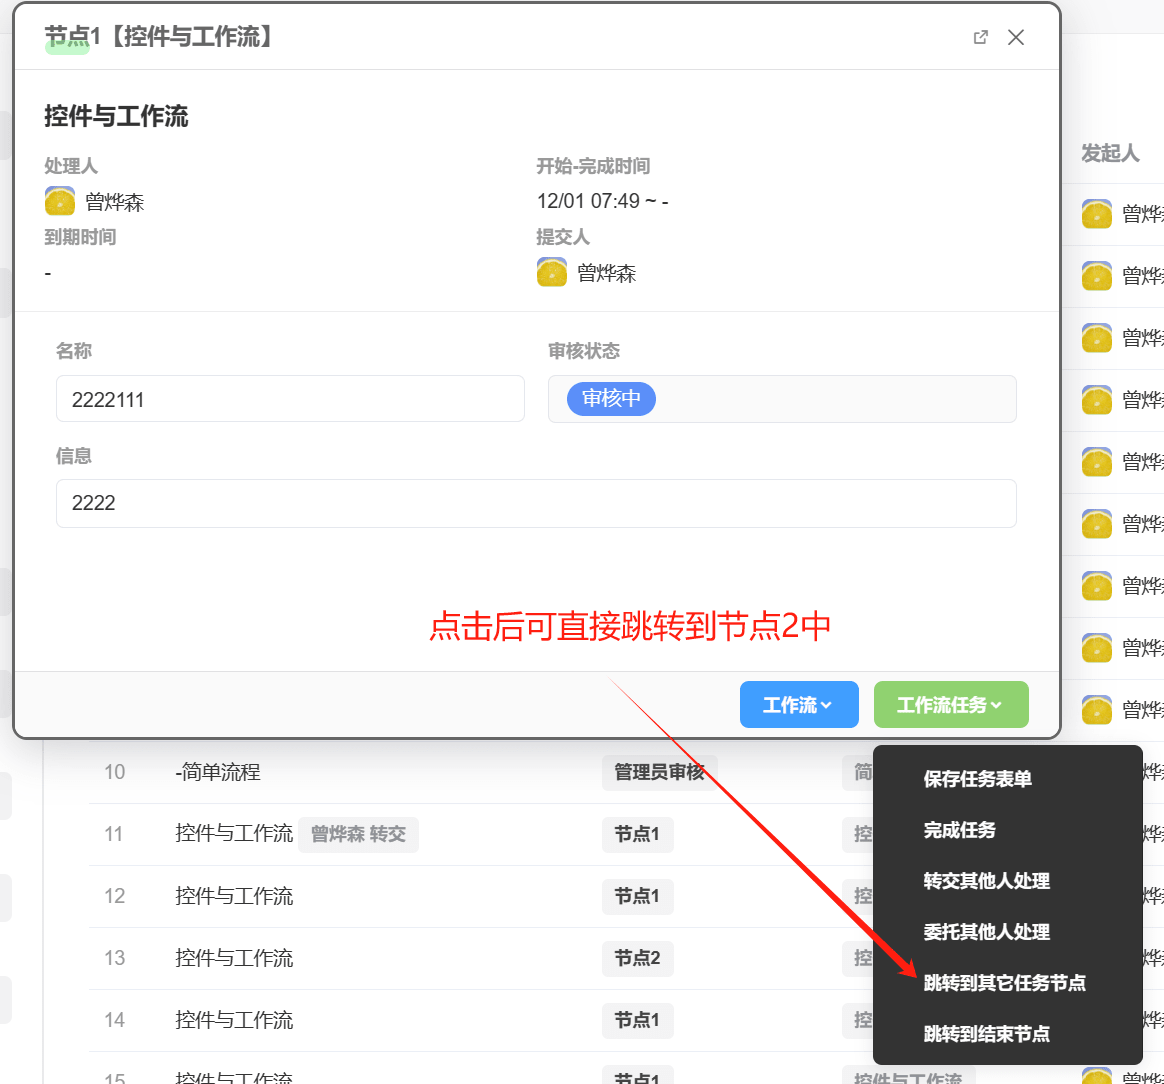This screenshot has height=1084, width=1164.
Task: Select 跳转到其它任务节点 menu entry
Action: click(1004, 983)
